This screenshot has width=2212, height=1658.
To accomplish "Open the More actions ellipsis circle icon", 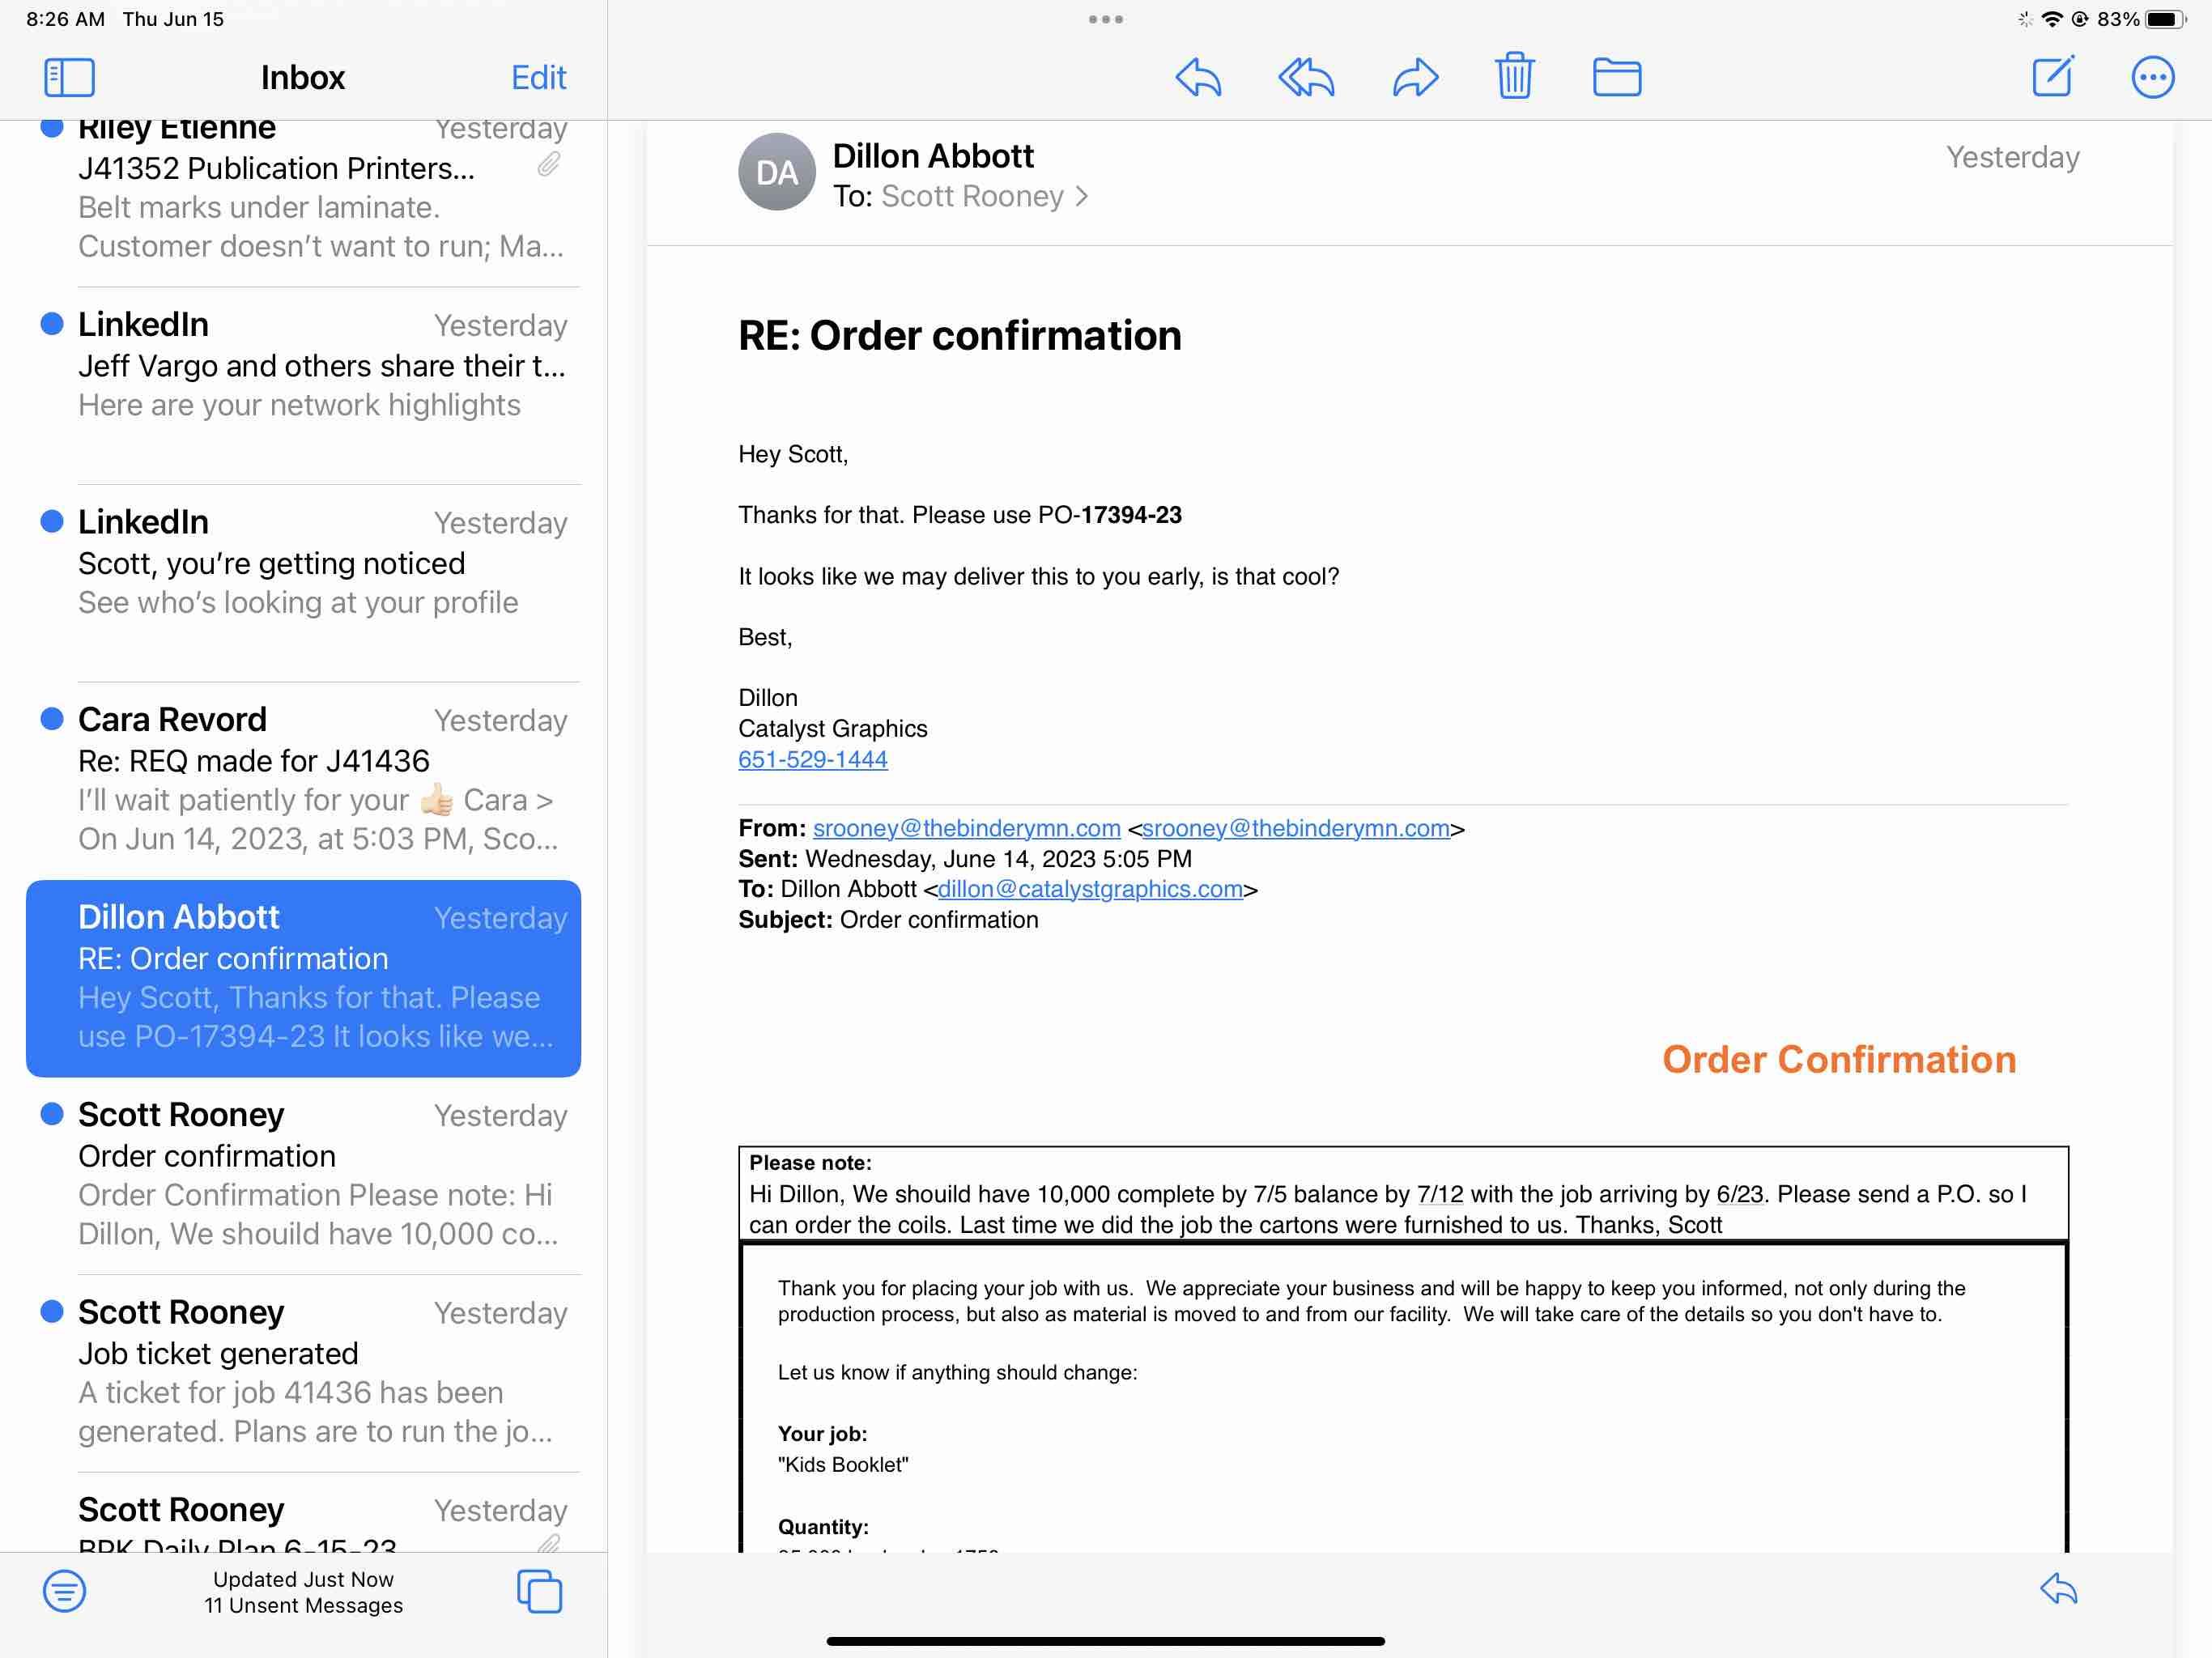I will (x=2152, y=77).
